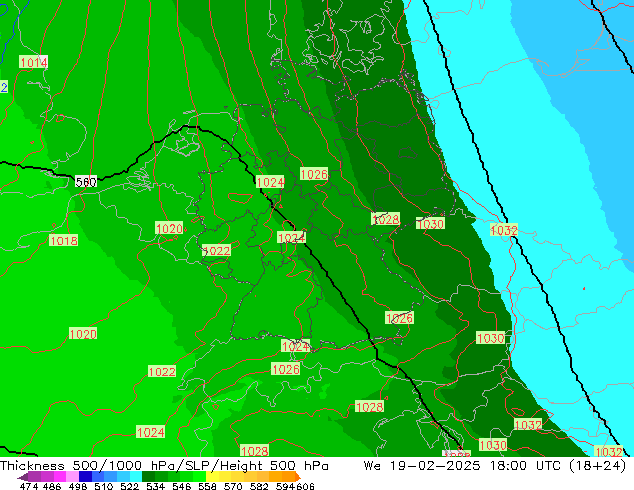Click the 522 legend value
634x490 pixels.
[x=129, y=486]
